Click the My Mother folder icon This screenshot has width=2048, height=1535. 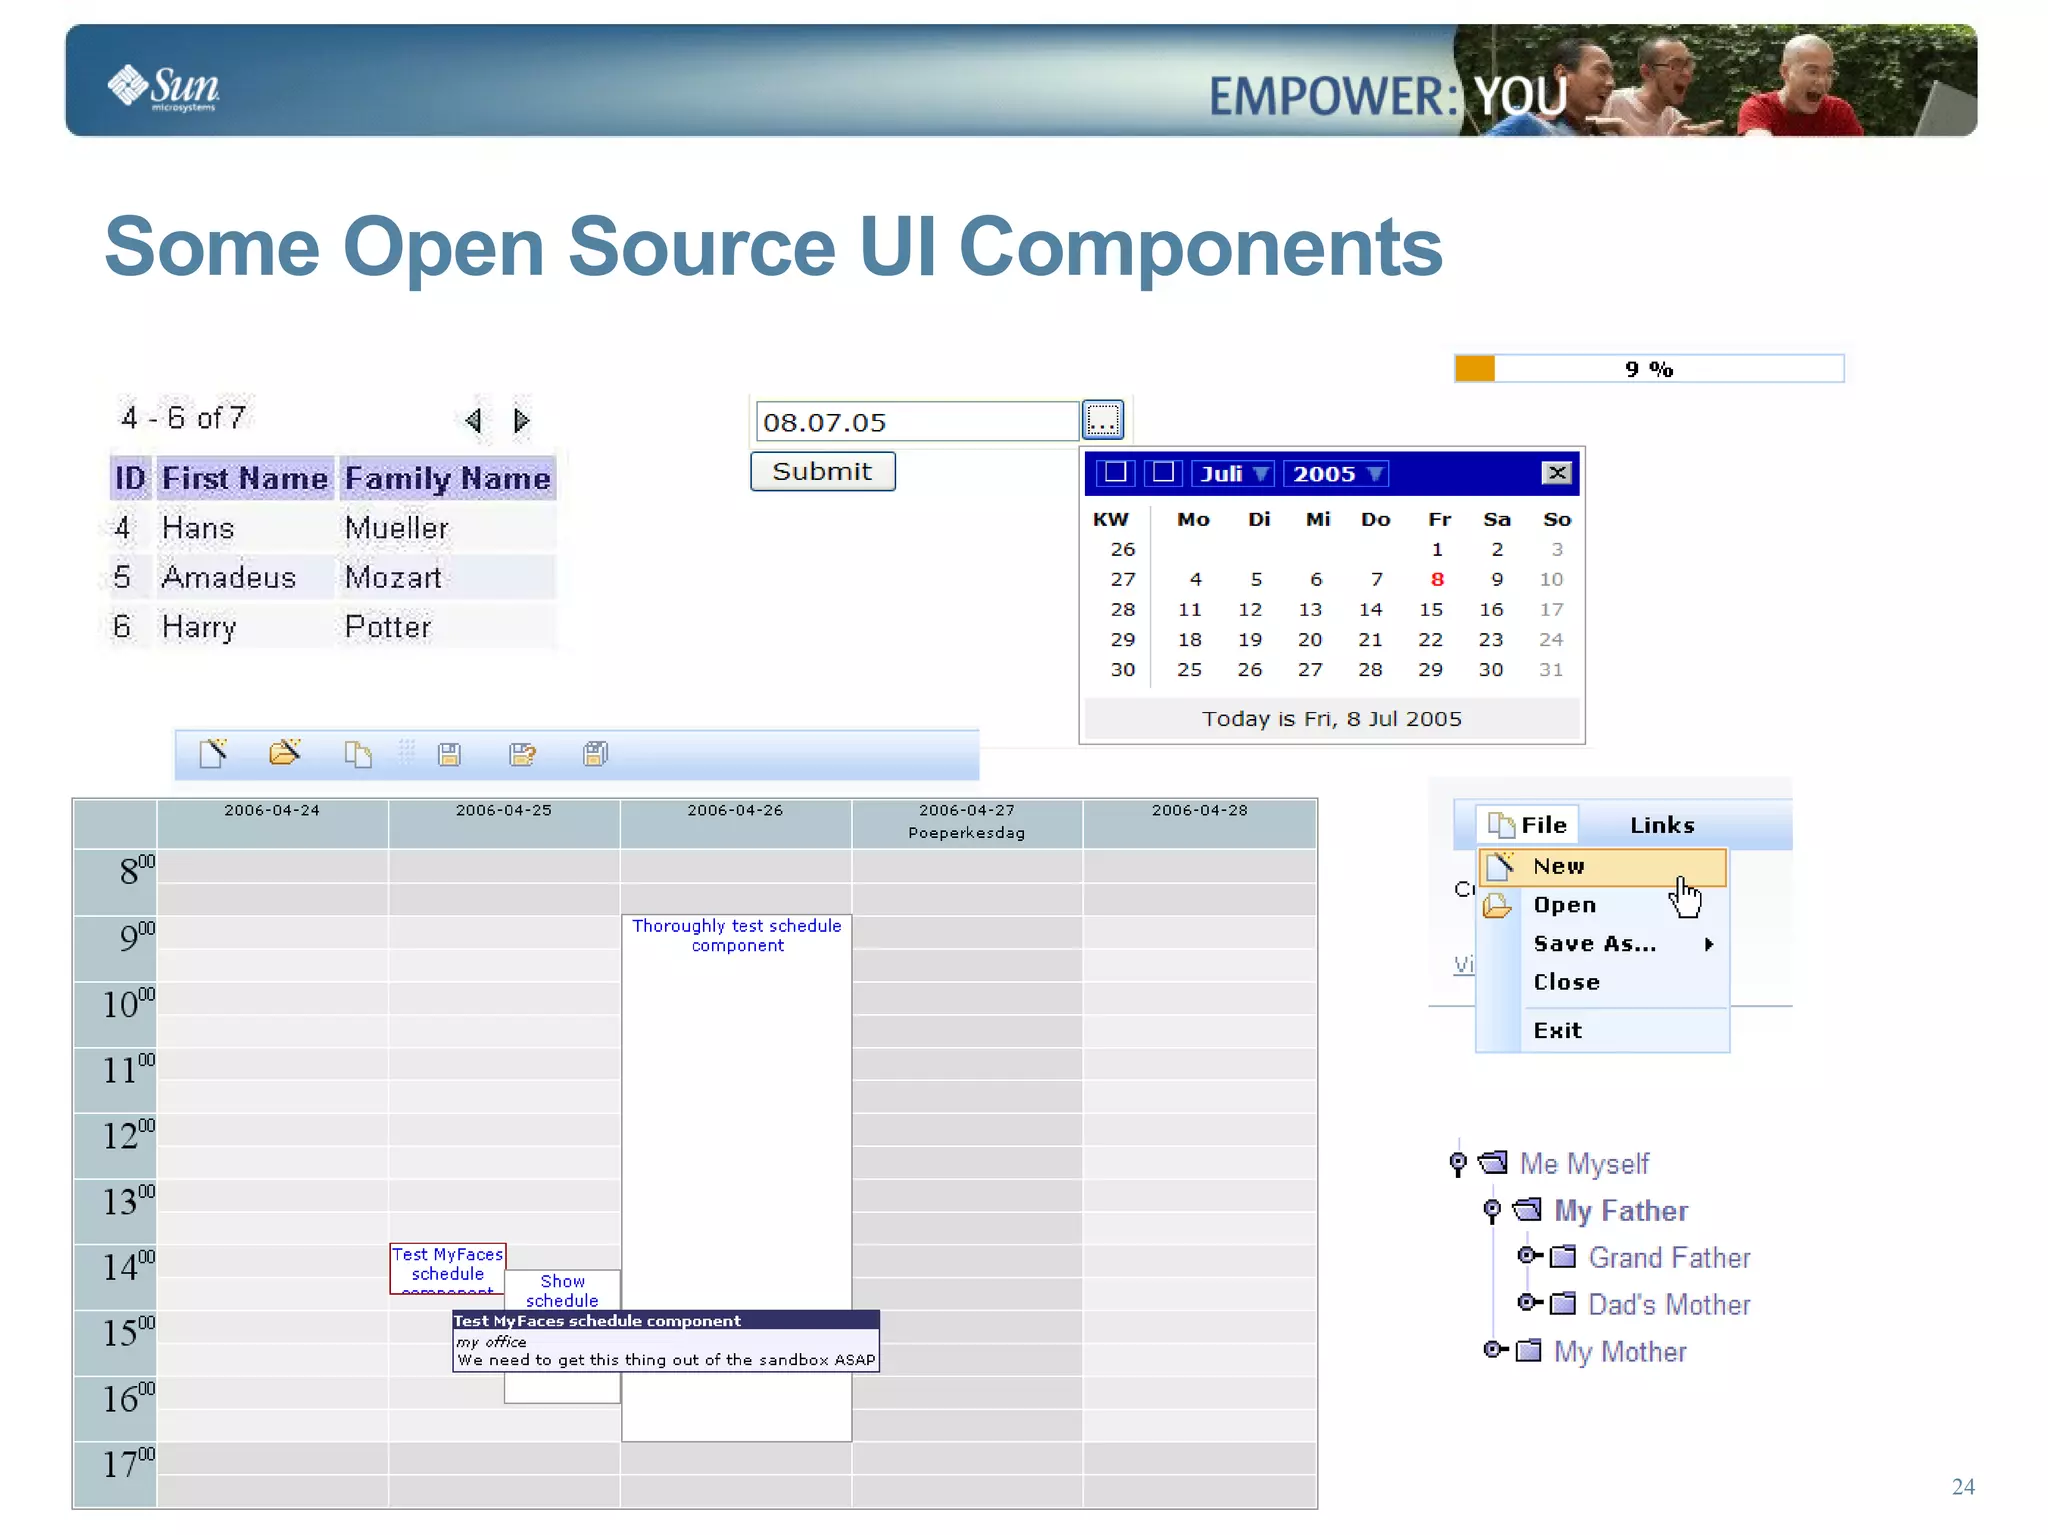[x=1528, y=1351]
